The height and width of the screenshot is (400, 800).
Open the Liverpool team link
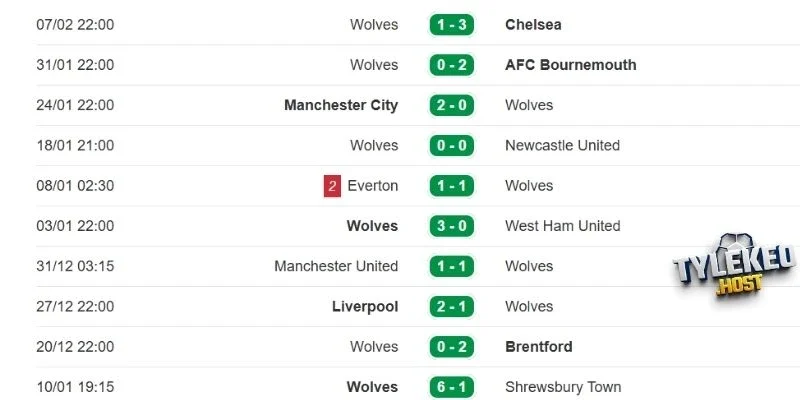pos(365,306)
